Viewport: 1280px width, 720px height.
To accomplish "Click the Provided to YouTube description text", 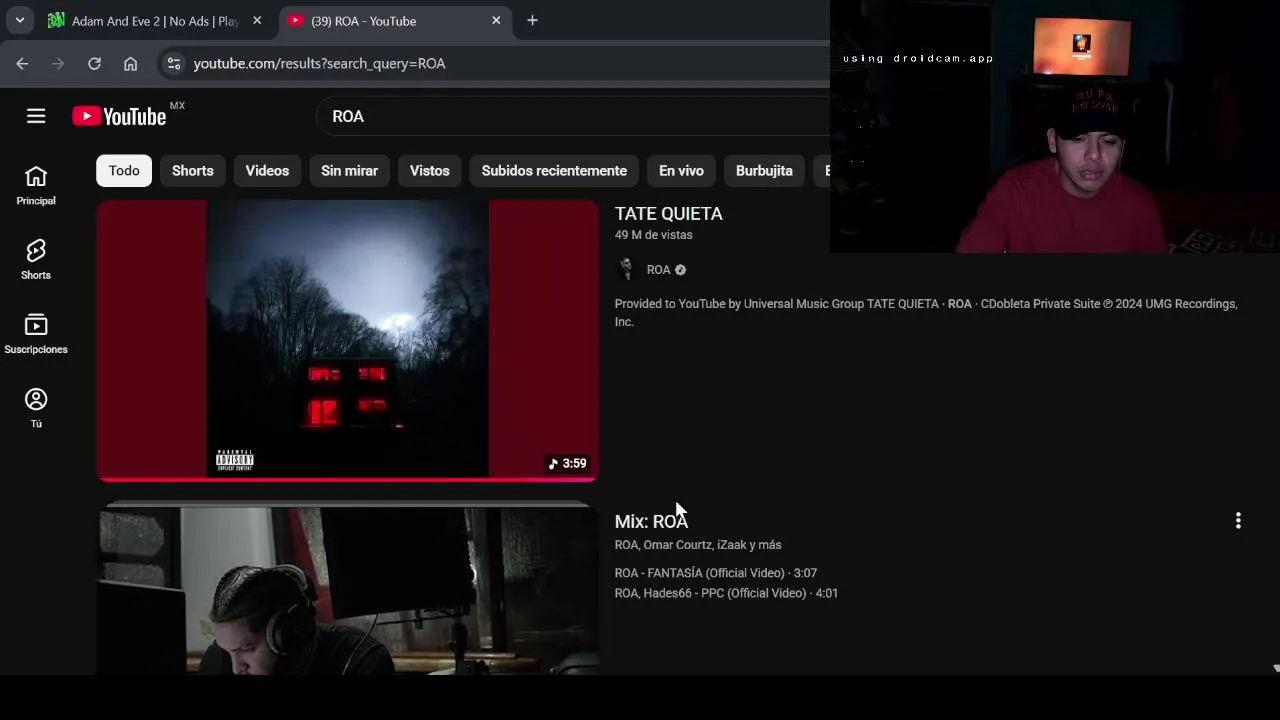I will [926, 313].
